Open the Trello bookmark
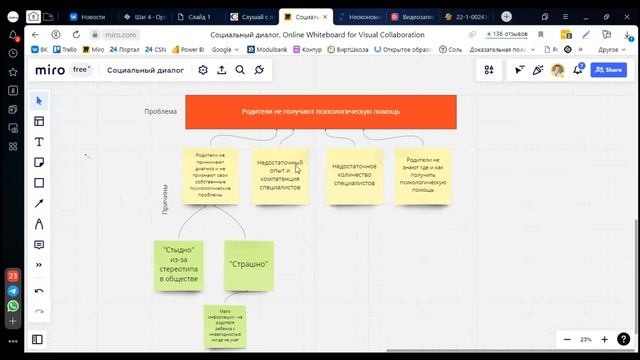The width and height of the screenshot is (640, 360). [65, 49]
